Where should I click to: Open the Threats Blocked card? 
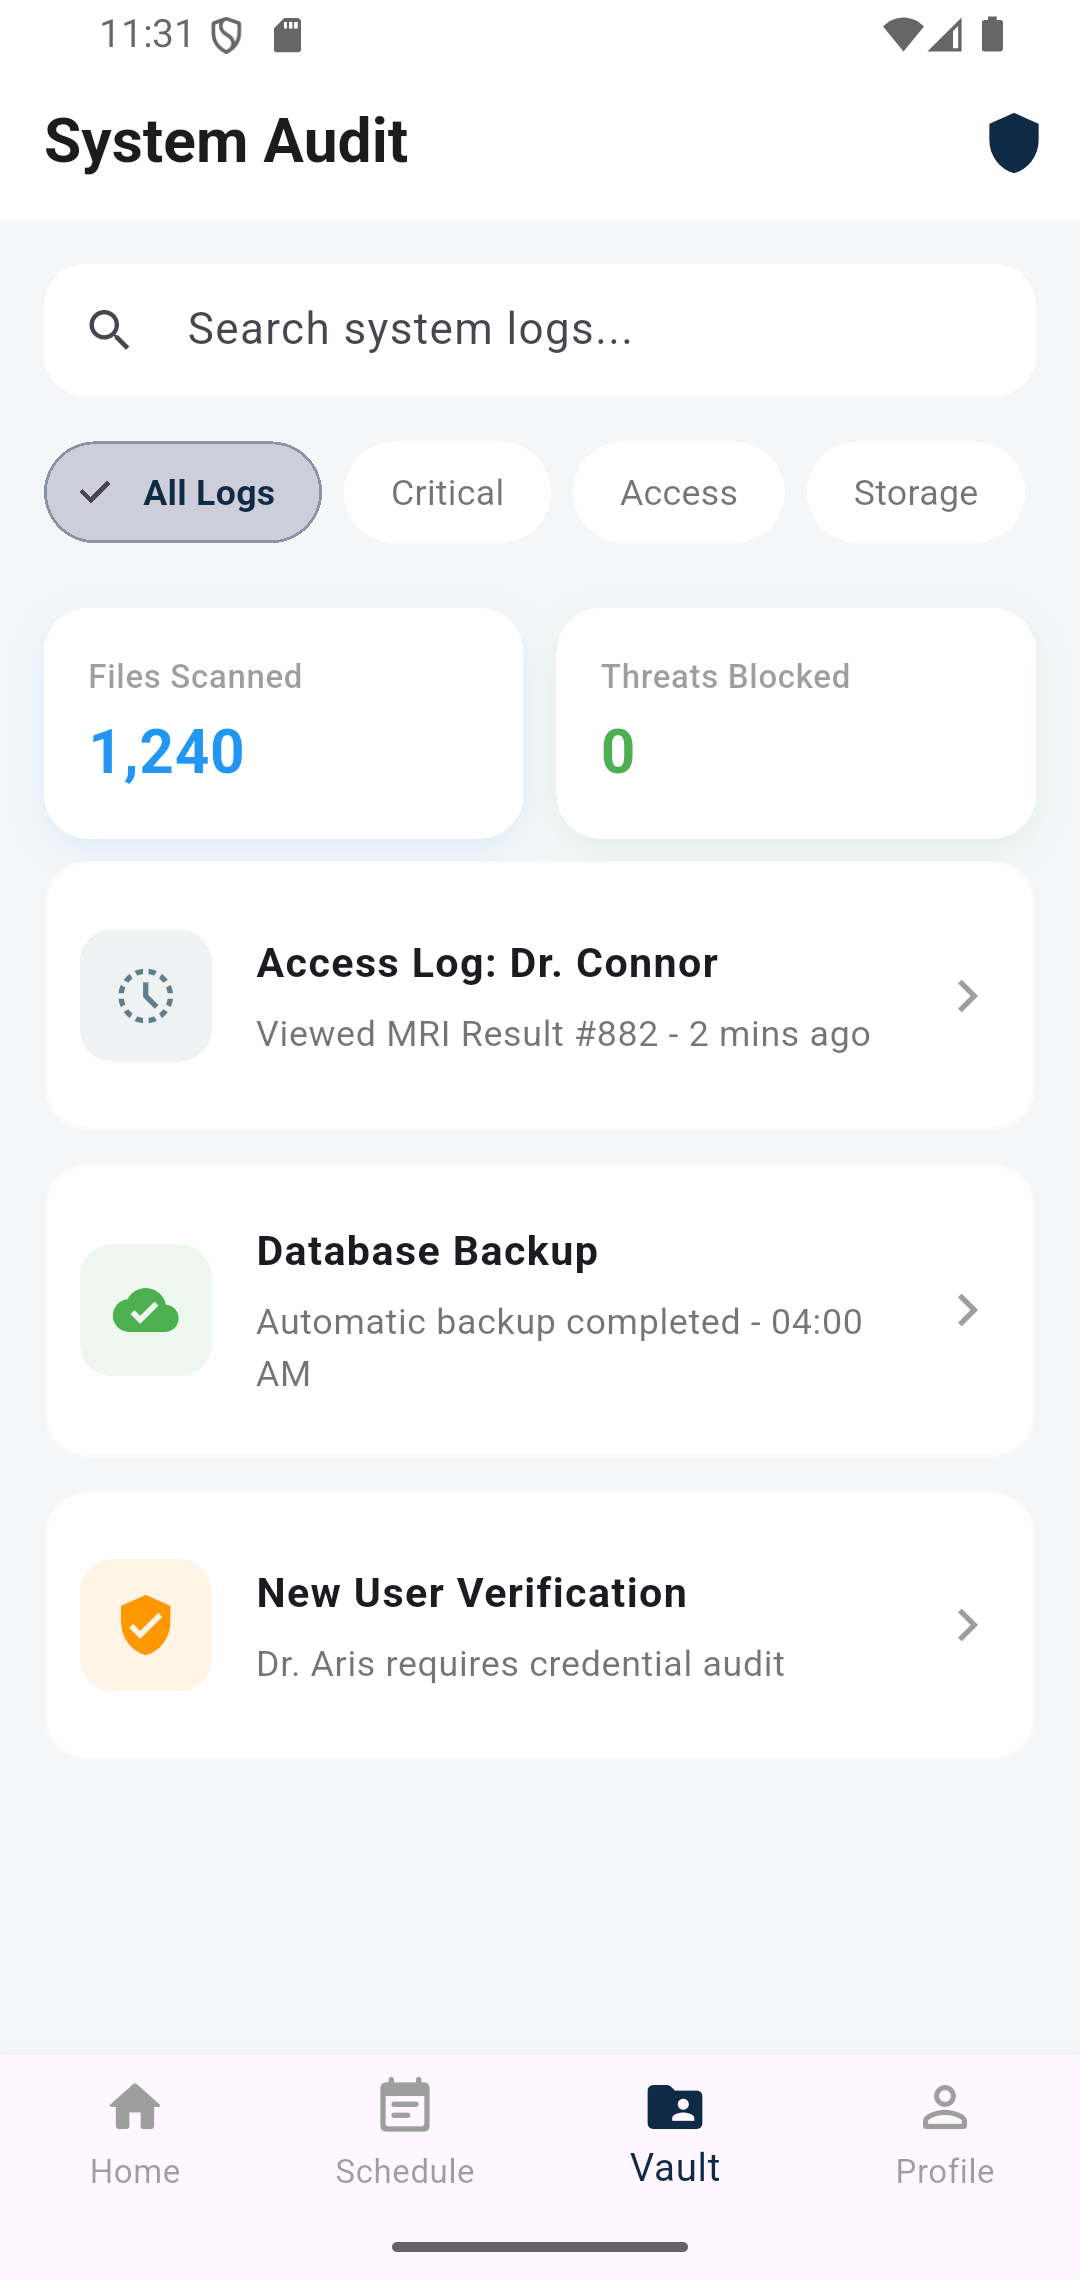tap(795, 723)
